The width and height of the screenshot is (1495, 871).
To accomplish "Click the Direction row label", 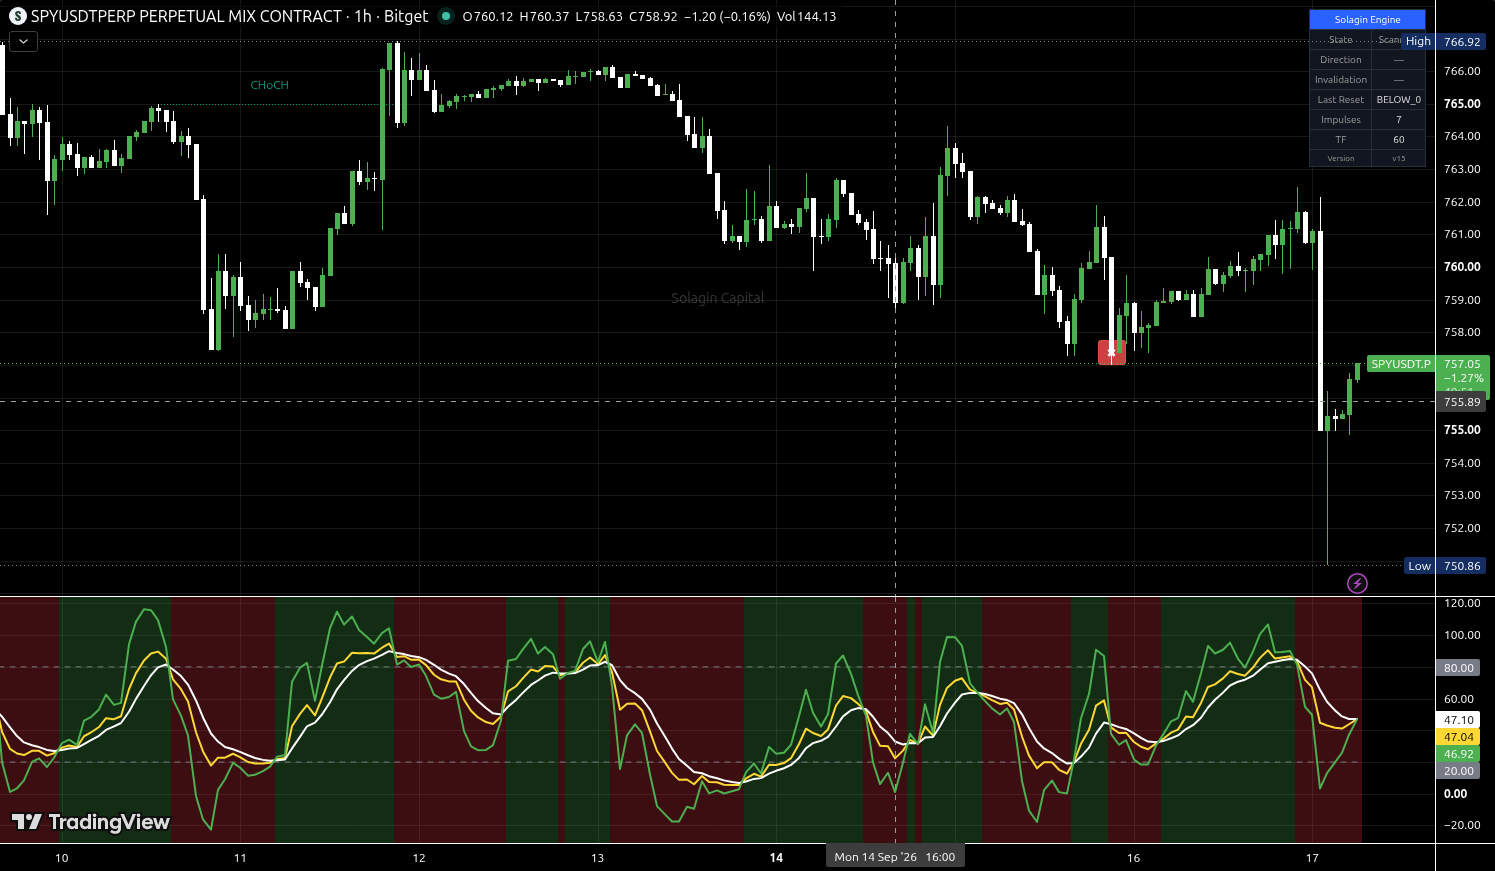I will [1340, 60].
